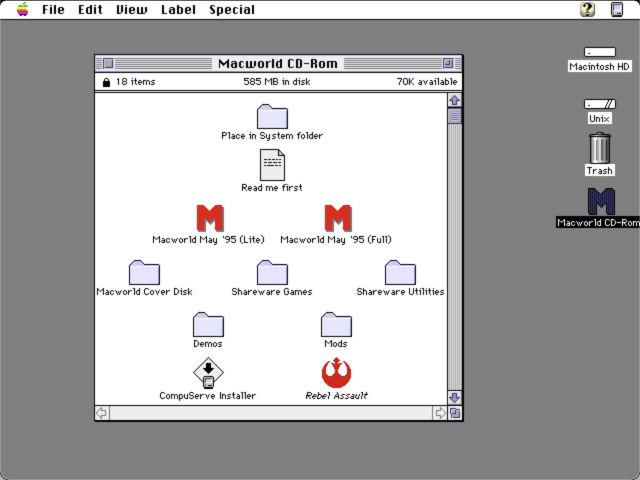
Task: Click the '18 items' text
Action: [136, 82]
